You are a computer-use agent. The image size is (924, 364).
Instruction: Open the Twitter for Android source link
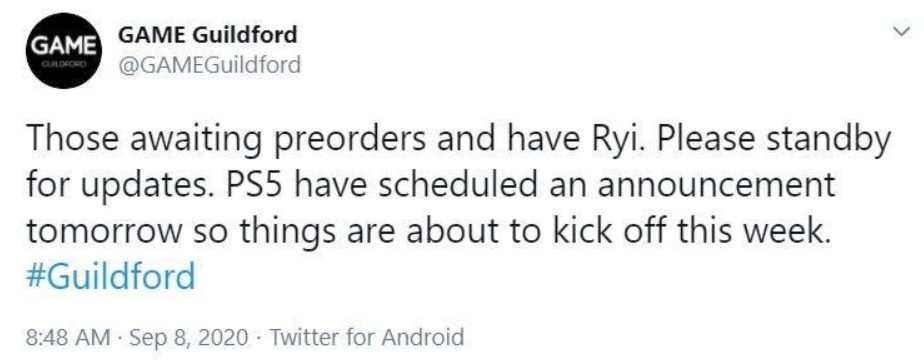point(366,338)
